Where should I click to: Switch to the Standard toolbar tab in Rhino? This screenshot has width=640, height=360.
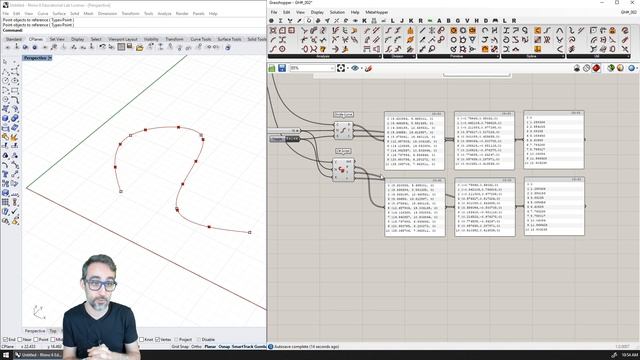coord(14,39)
